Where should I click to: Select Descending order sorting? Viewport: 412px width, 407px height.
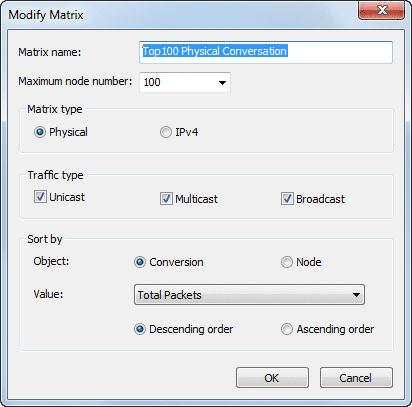140,329
